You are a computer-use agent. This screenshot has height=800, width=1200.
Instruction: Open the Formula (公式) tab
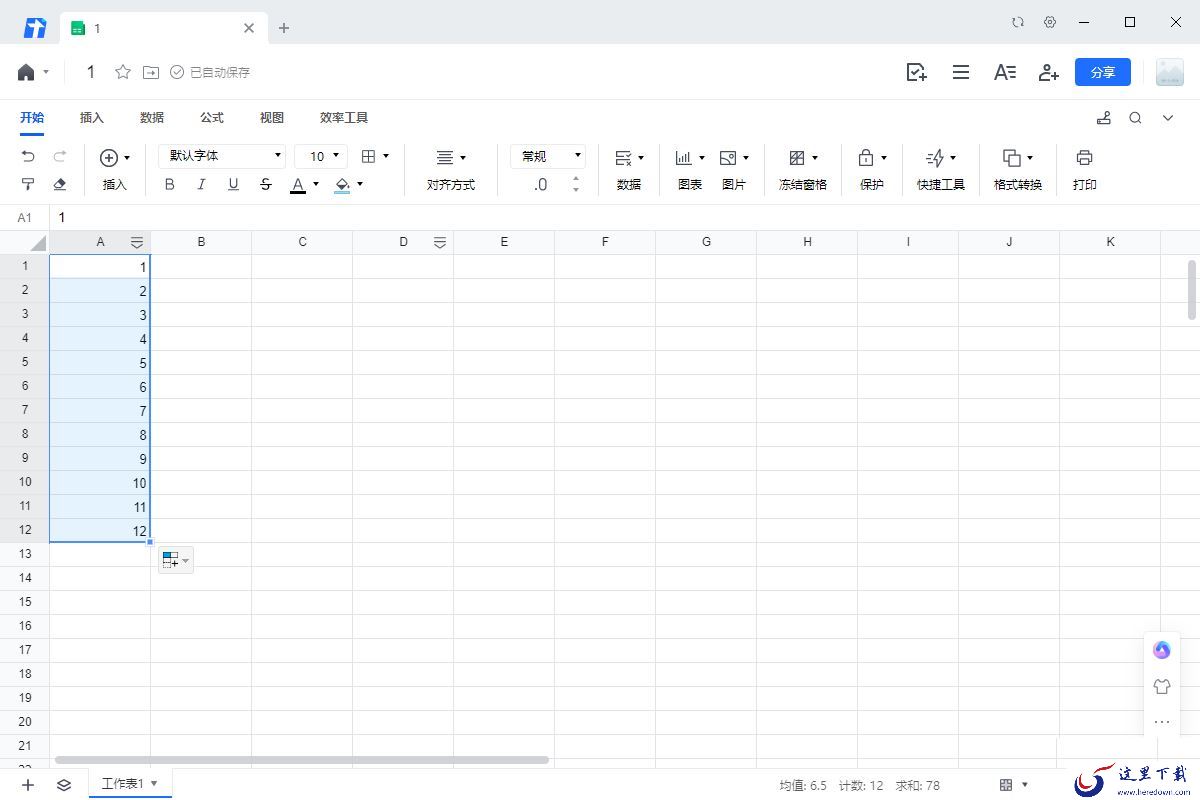(x=212, y=118)
